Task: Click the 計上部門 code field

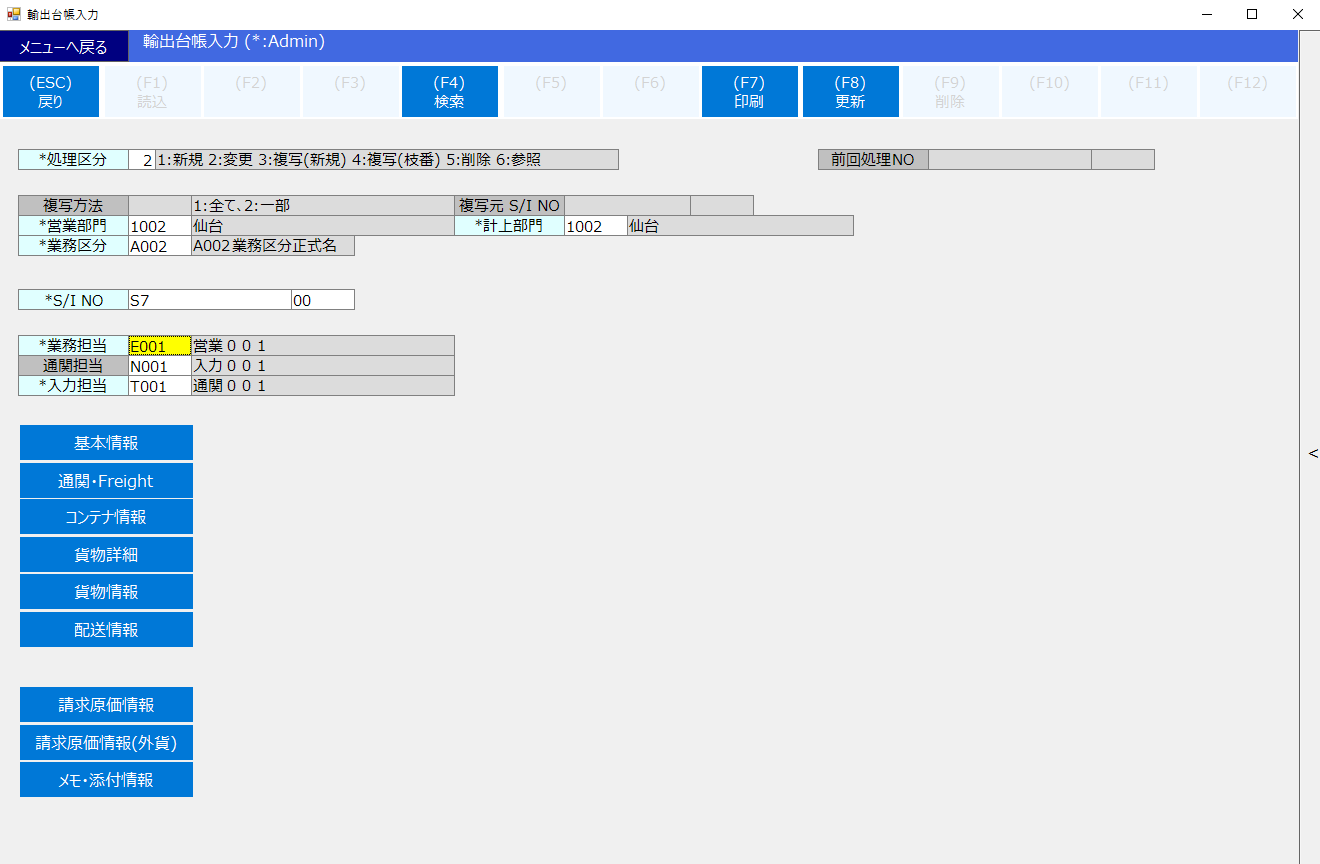Action: coord(595,226)
